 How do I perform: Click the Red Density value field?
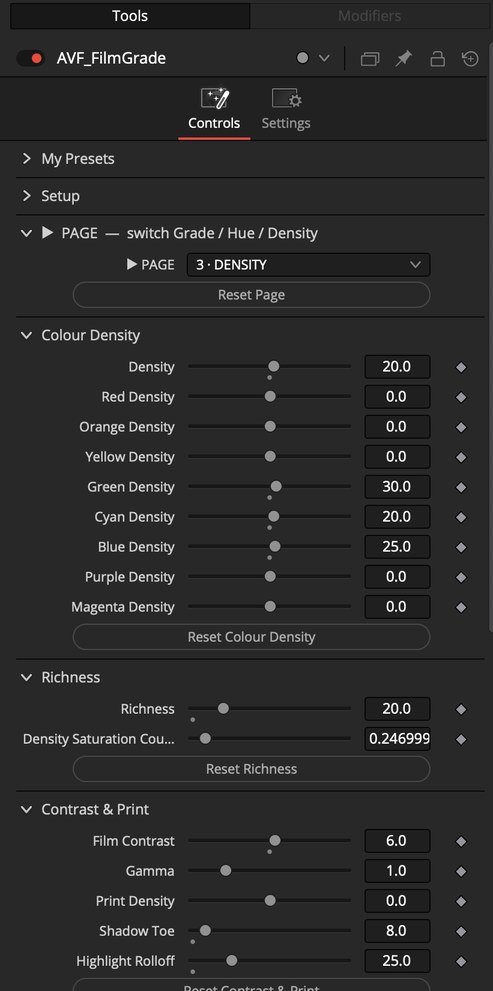(x=397, y=397)
